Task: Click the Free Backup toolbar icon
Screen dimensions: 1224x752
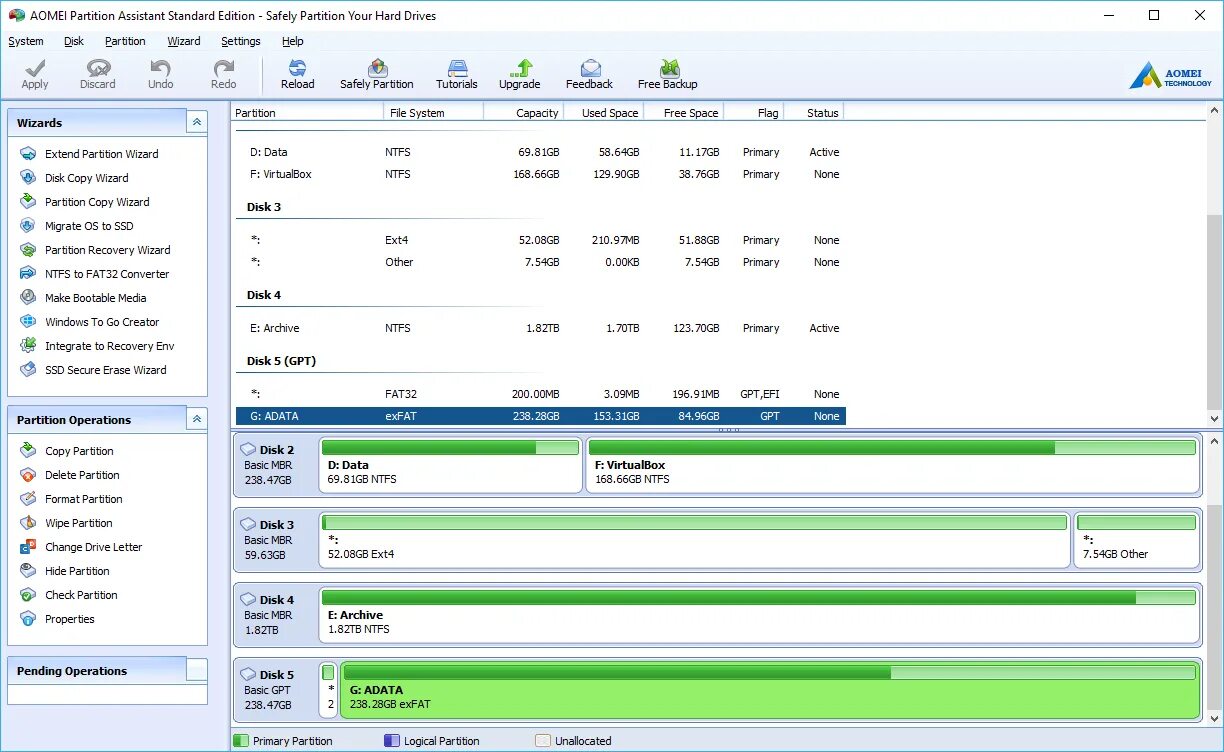Action: pos(668,68)
